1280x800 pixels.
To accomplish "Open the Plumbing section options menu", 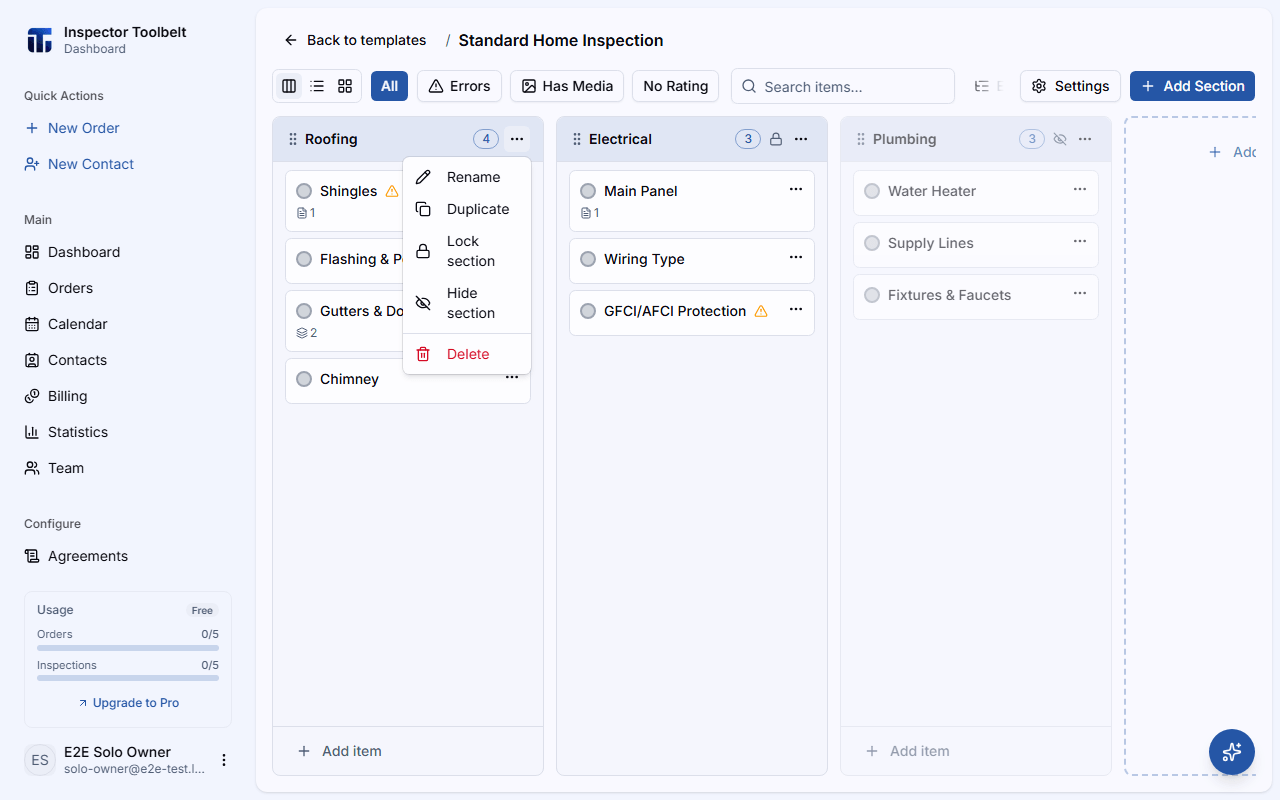I will pos(1085,139).
